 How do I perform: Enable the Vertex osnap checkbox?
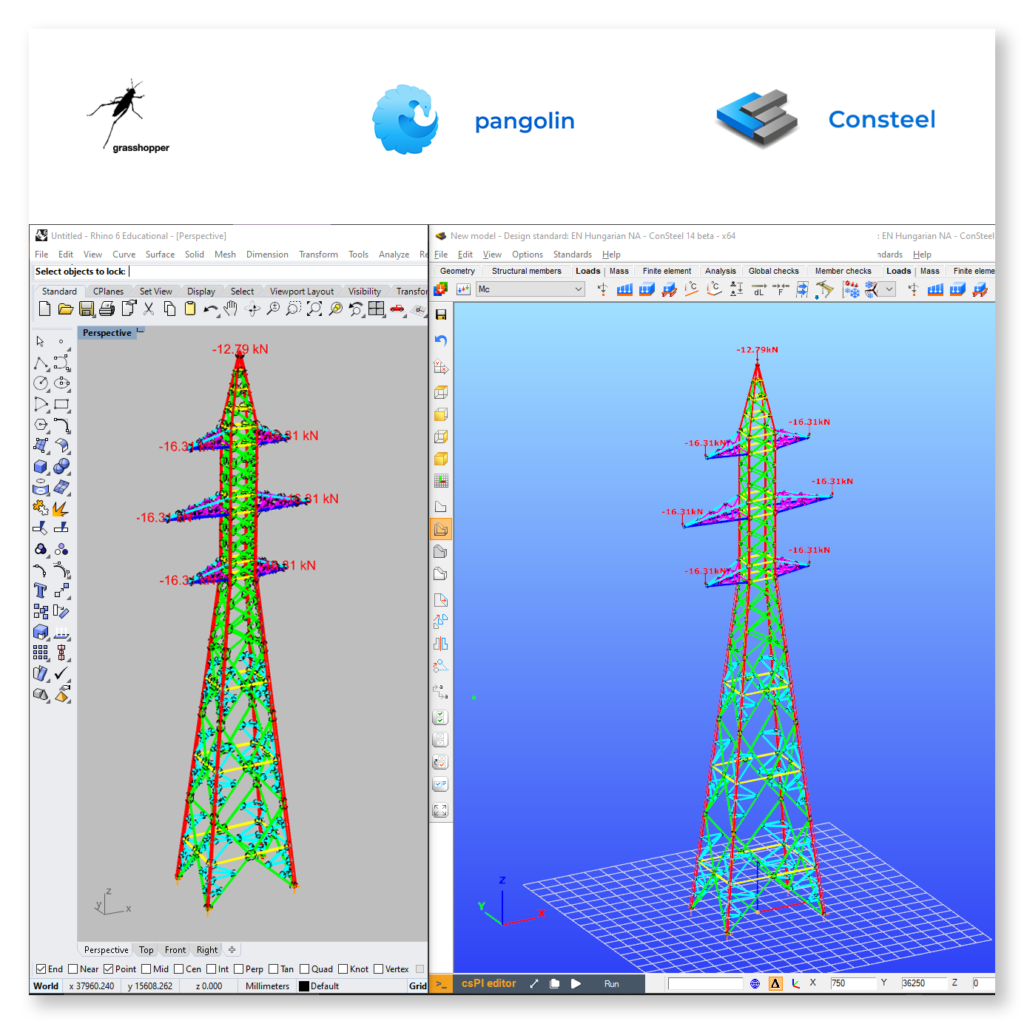point(378,969)
